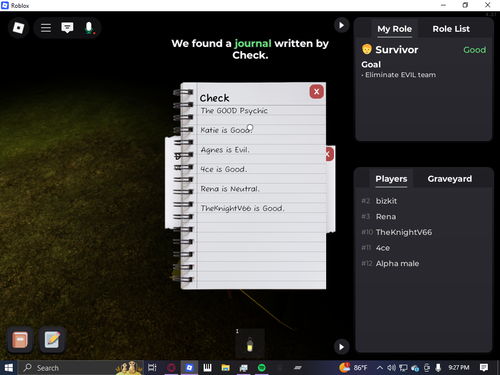Switch to the Graveyard tab
500x375 pixels.
(450, 179)
